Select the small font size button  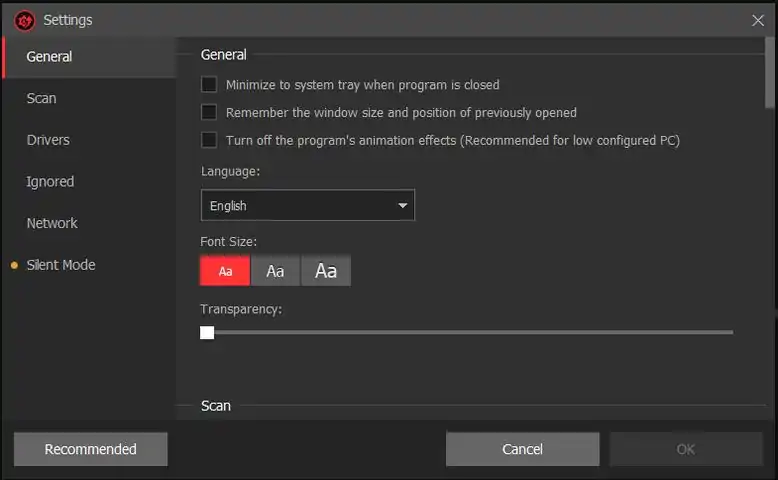coord(225,271)
